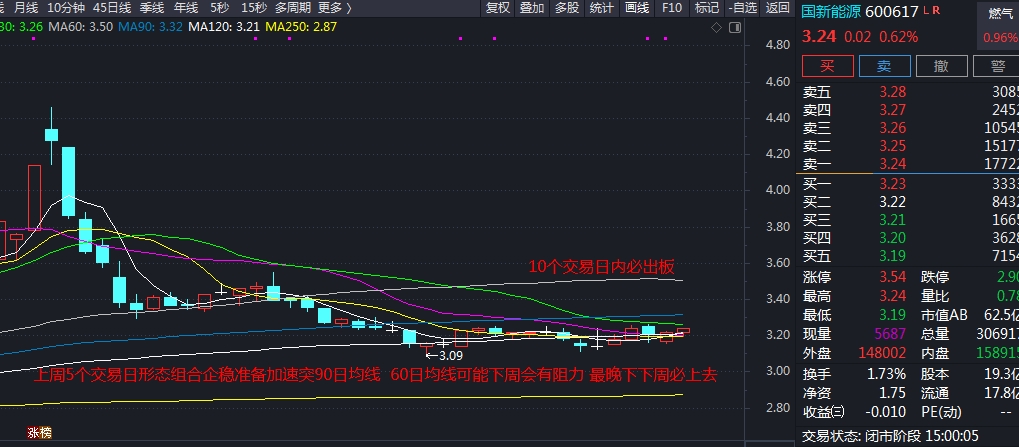Select the 年线 yearly period tab
This screenshot has height=447, width=1019.
[x=186, y=8]
